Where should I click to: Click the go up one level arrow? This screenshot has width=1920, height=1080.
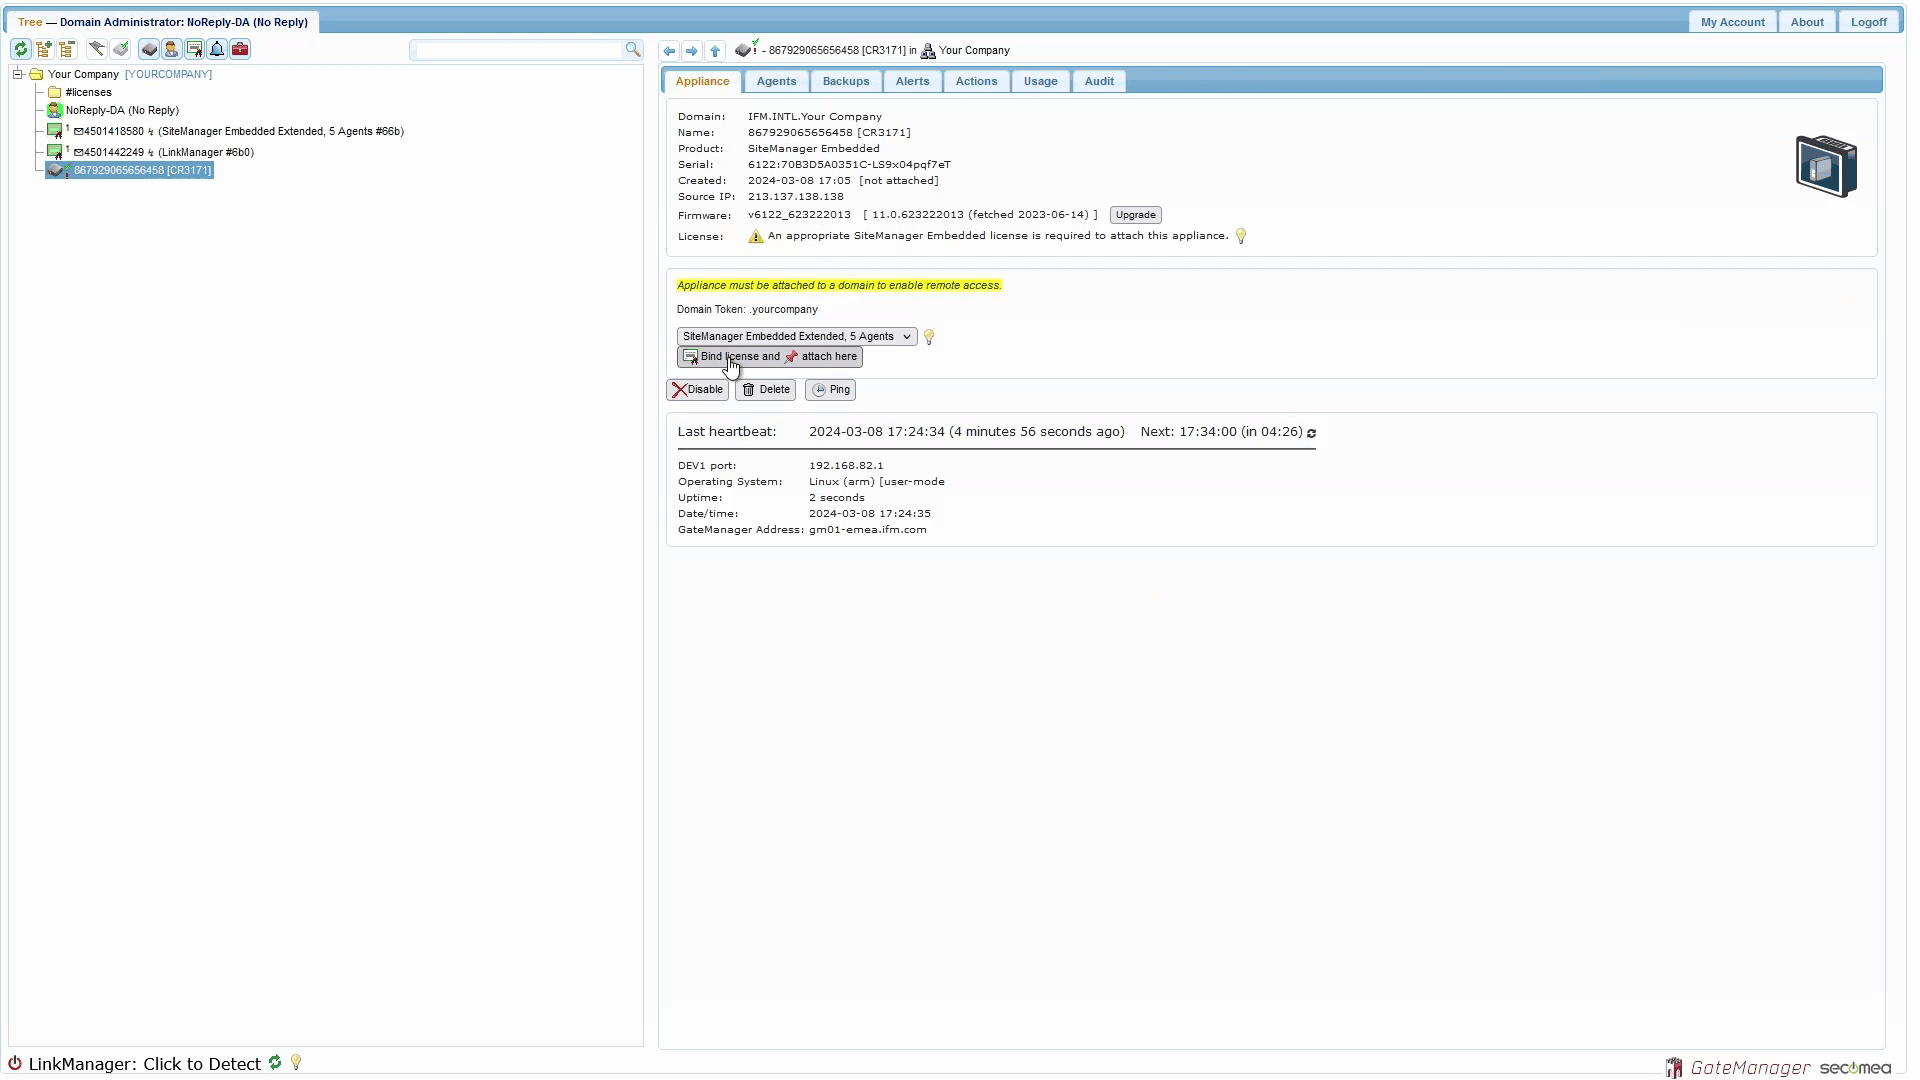point(715,51)
